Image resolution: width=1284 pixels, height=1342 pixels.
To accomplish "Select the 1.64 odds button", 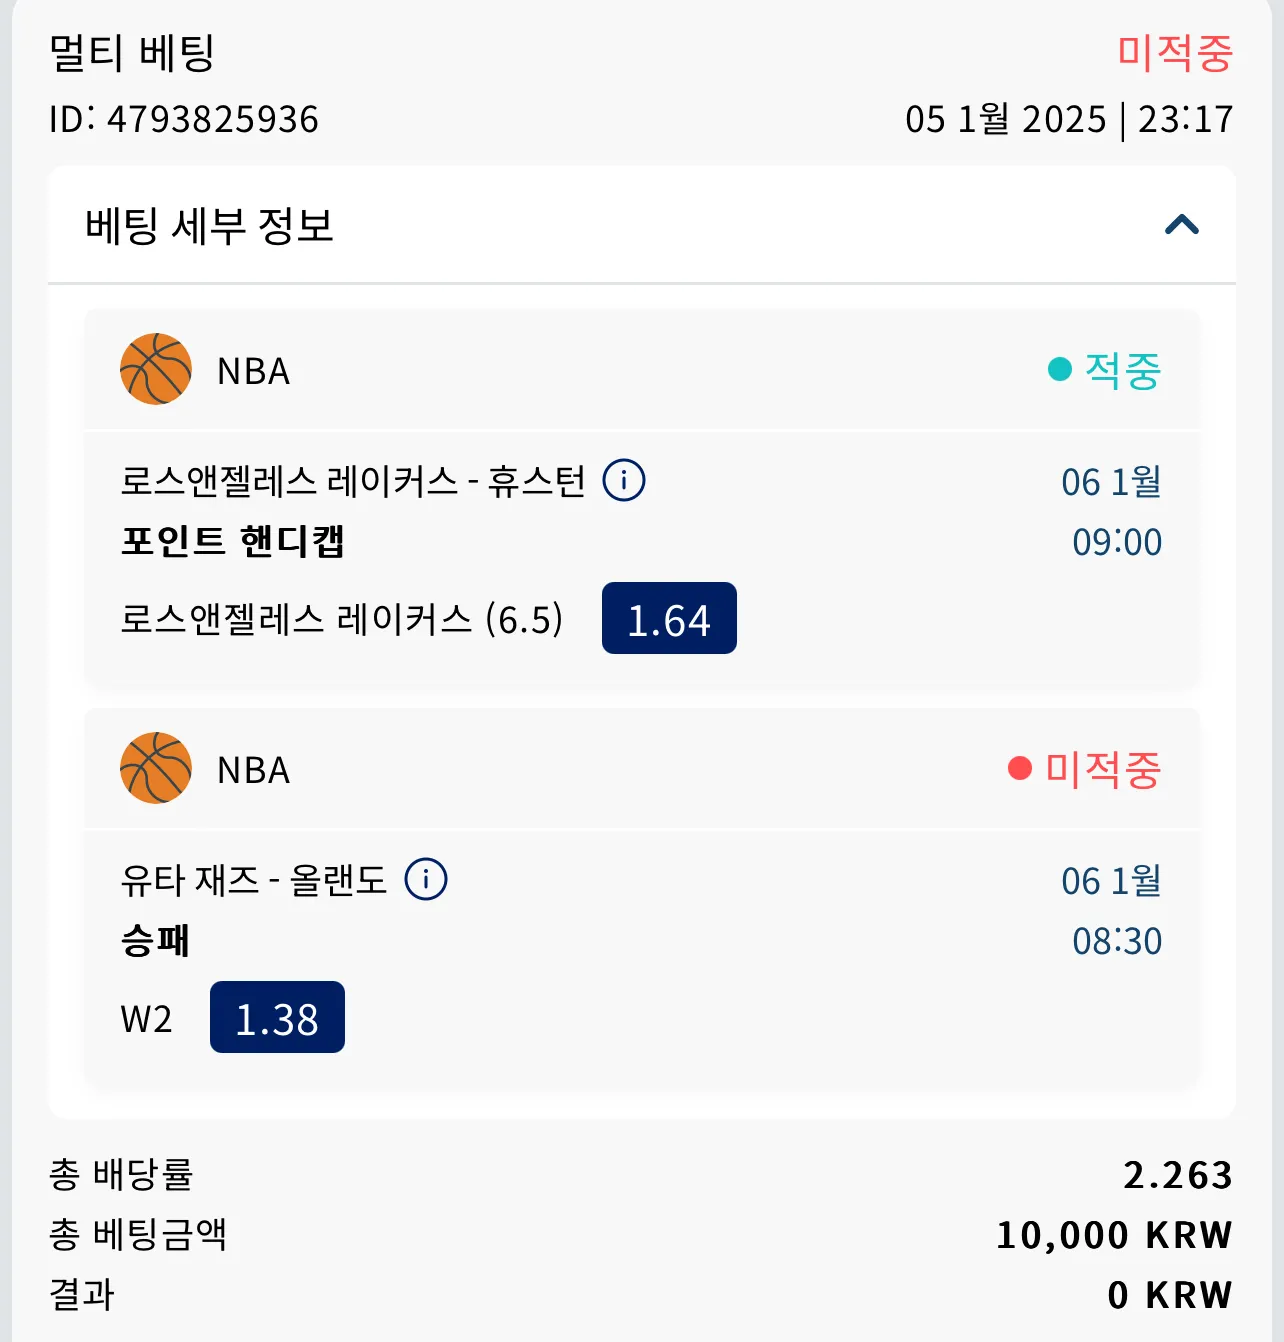I will point(669,618).
